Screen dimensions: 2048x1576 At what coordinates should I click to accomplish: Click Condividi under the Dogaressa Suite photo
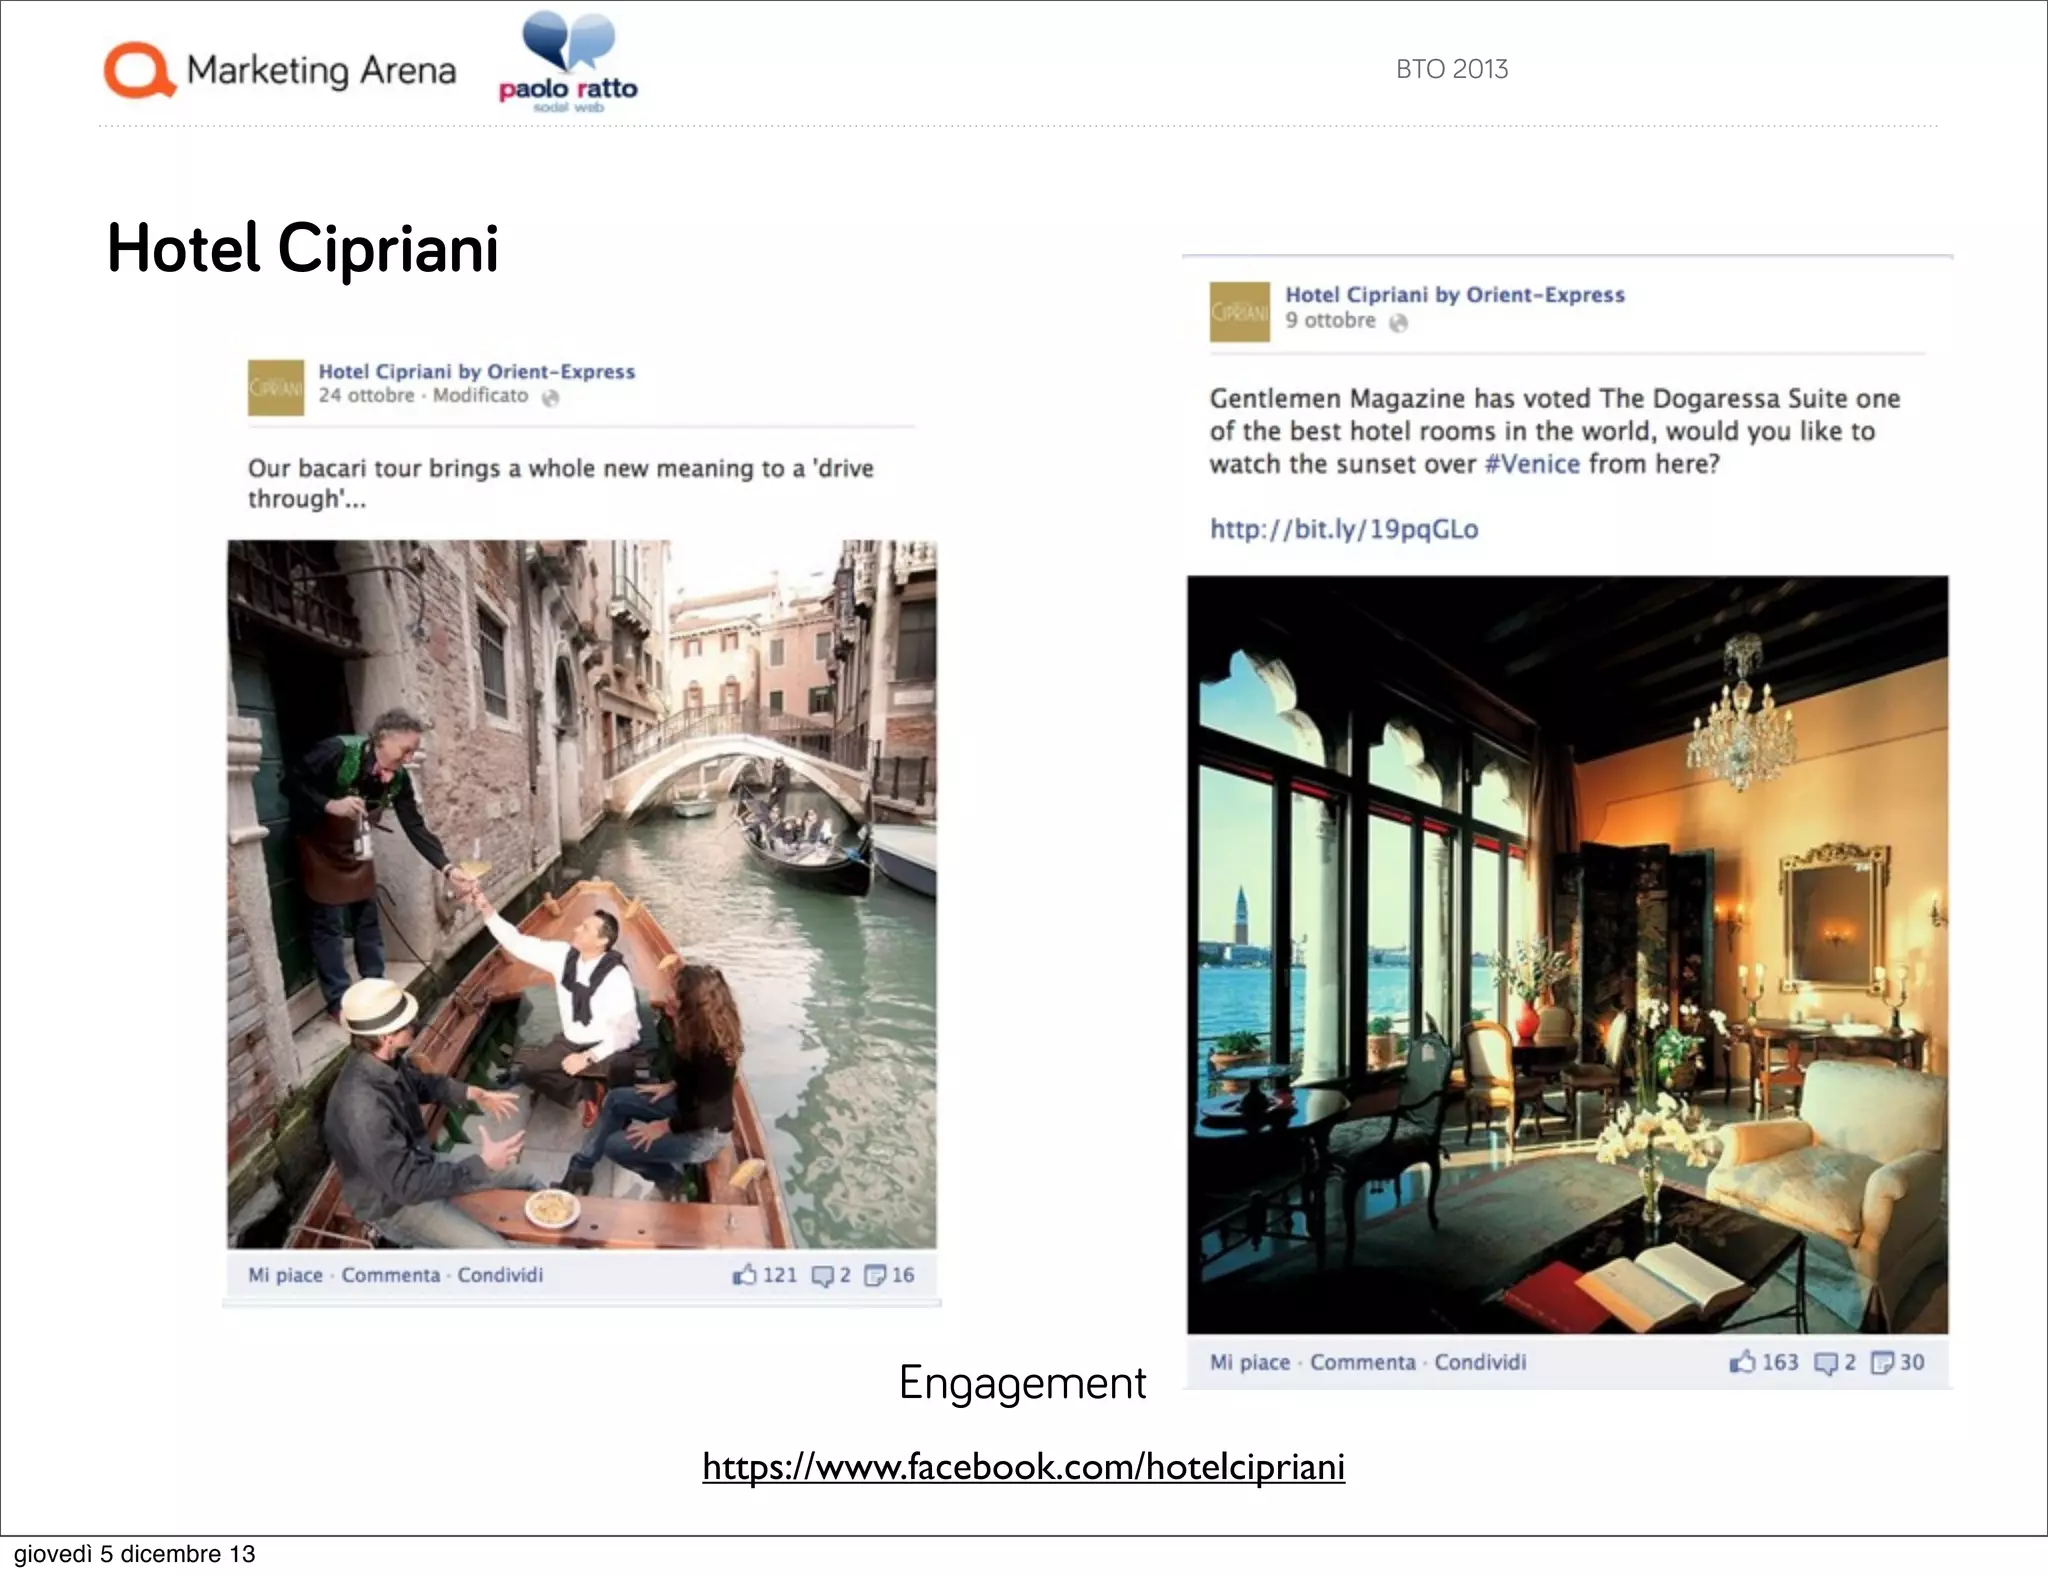coord(1480,1362)
